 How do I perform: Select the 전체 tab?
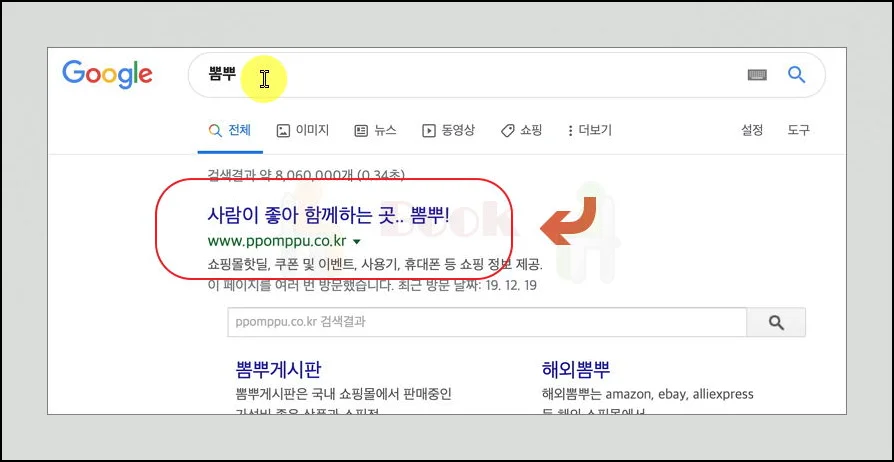[230, 131]
